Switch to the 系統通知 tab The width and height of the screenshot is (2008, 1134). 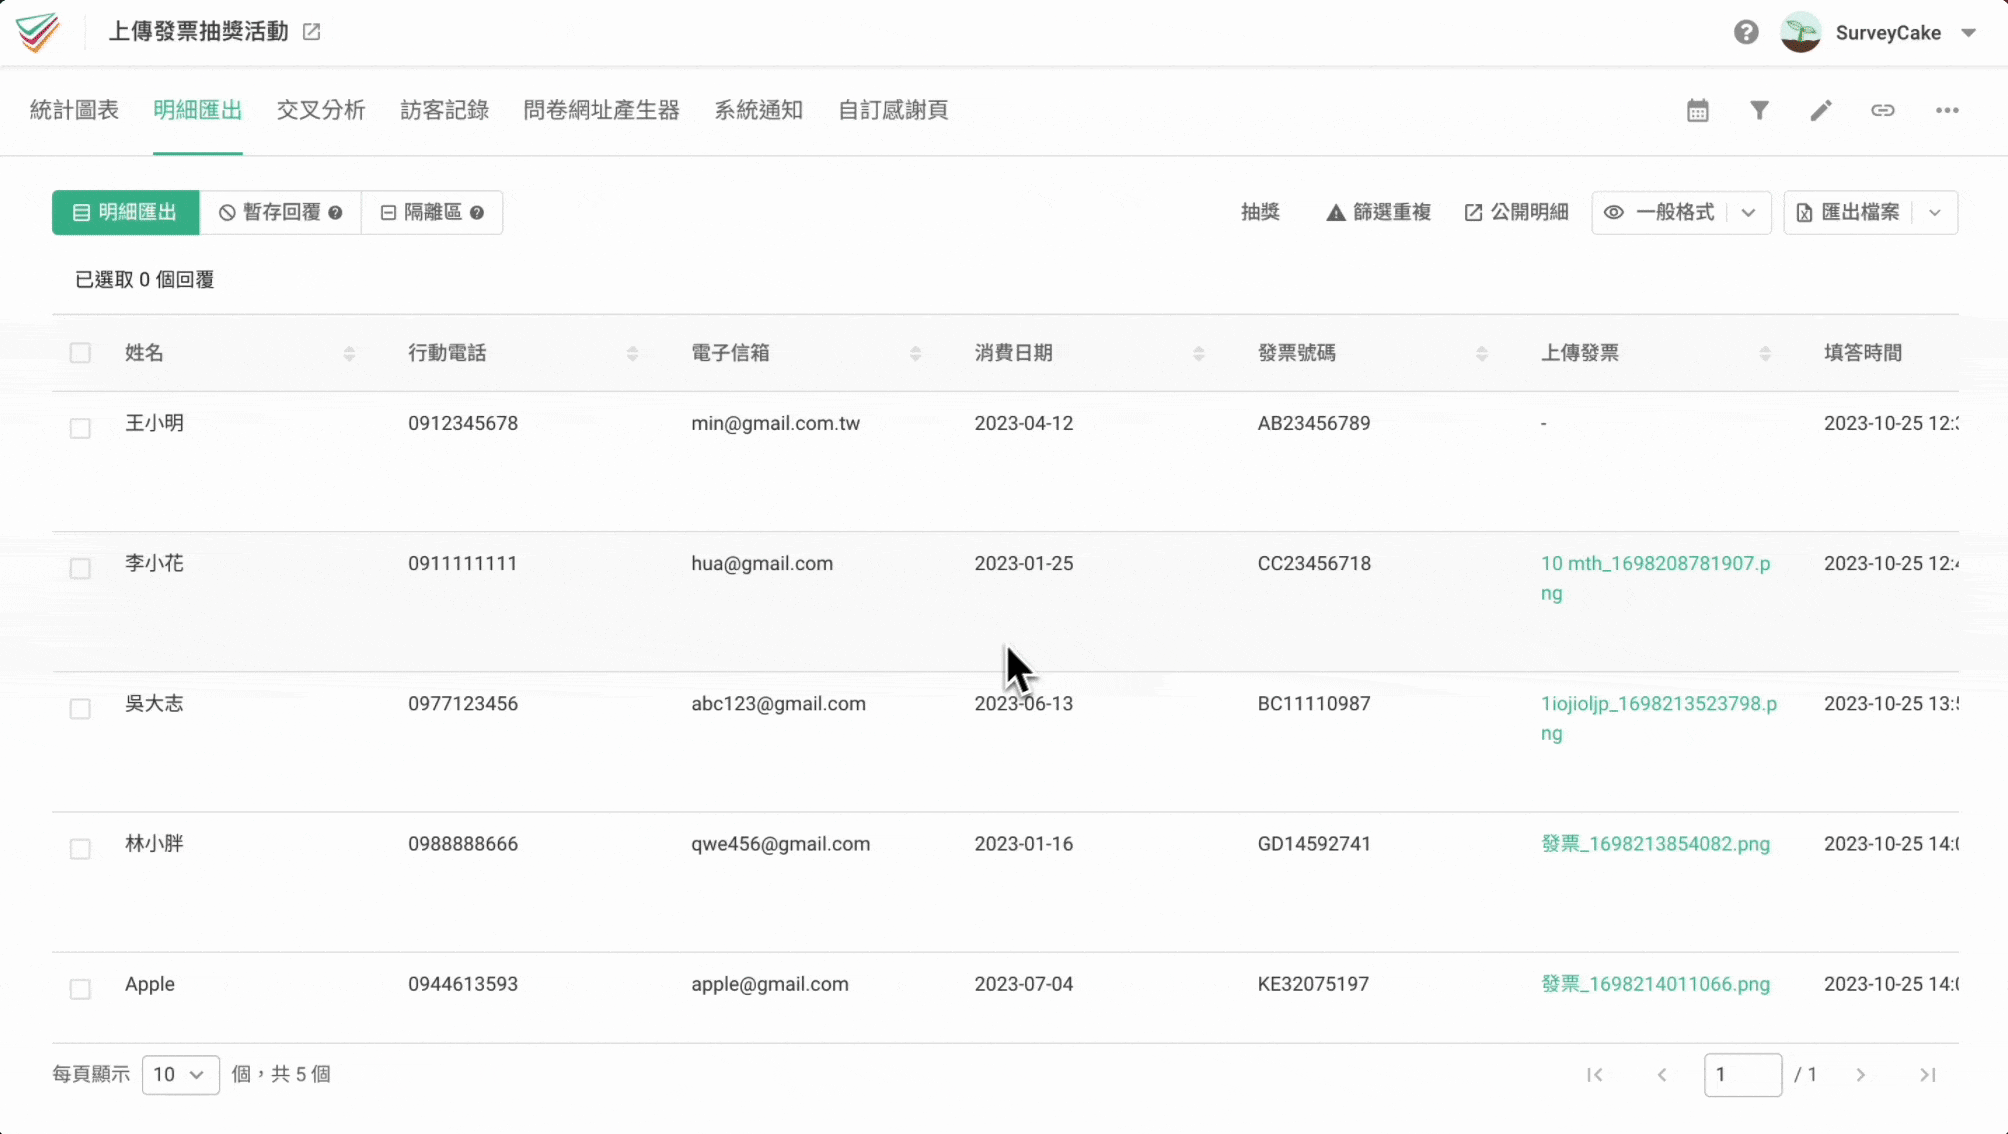[x=759, y=110]
